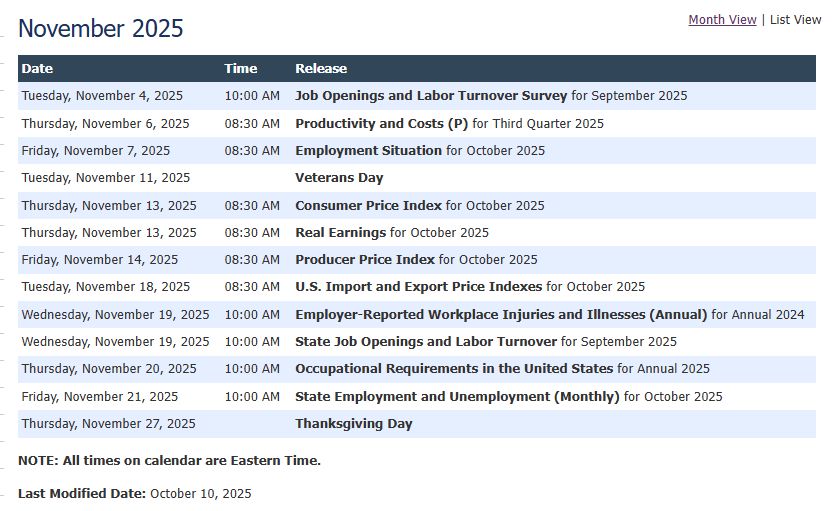
Task: Open U.S. Import and Export Price Indexes
Action: 418,287
